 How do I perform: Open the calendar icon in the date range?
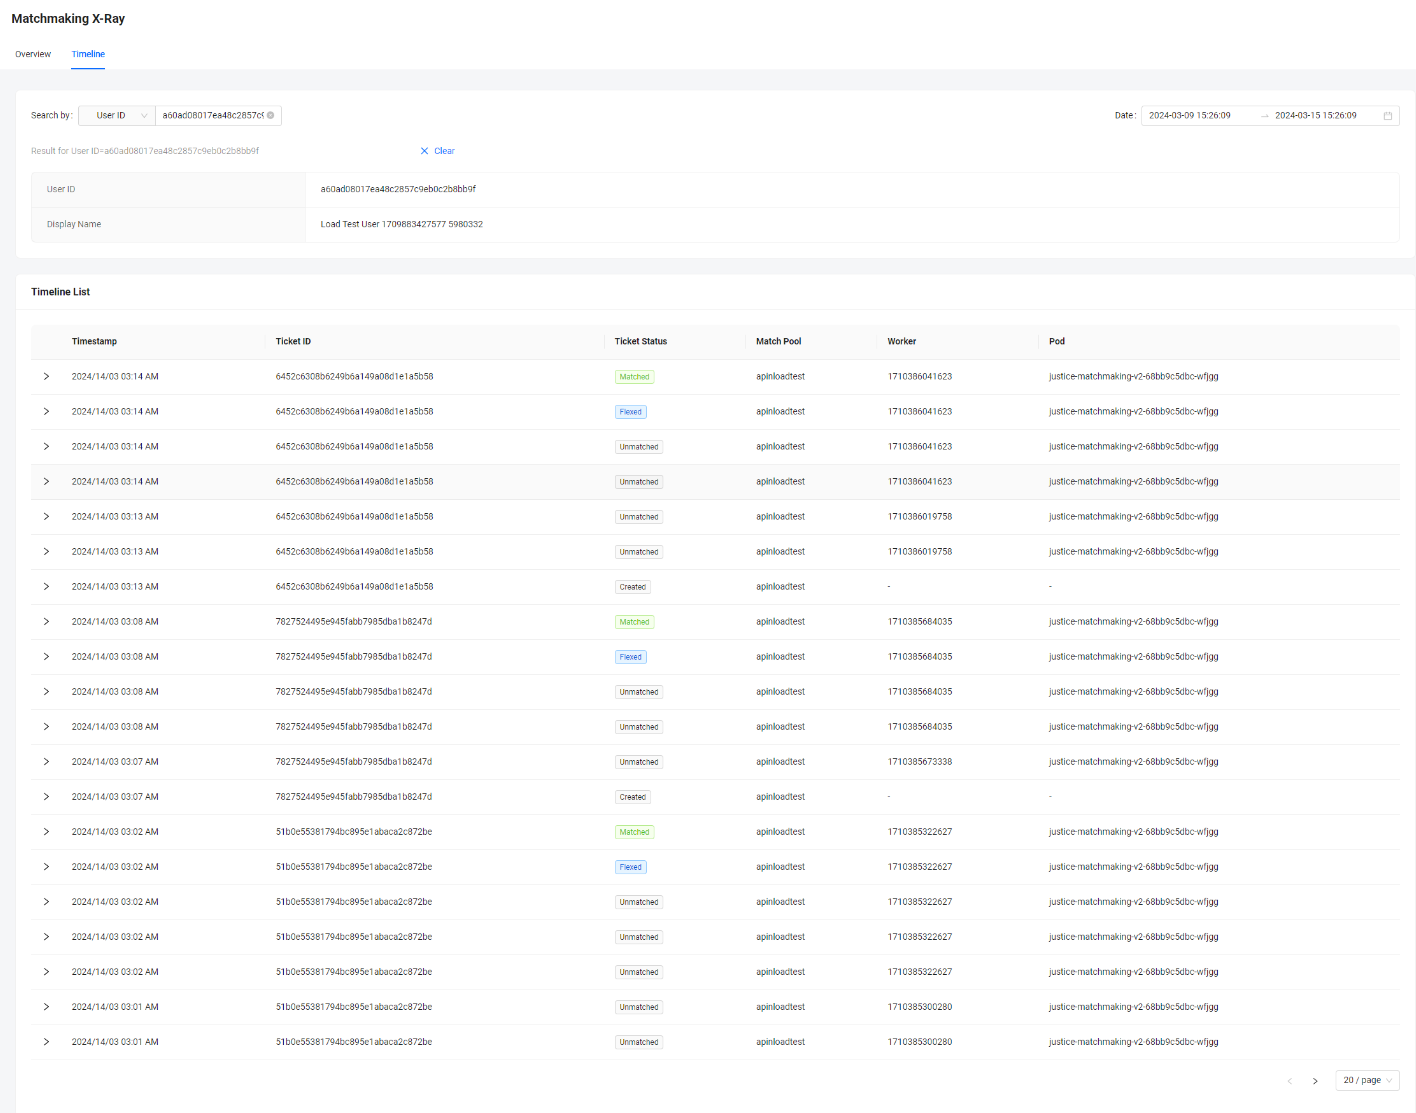click(1387, 116)
